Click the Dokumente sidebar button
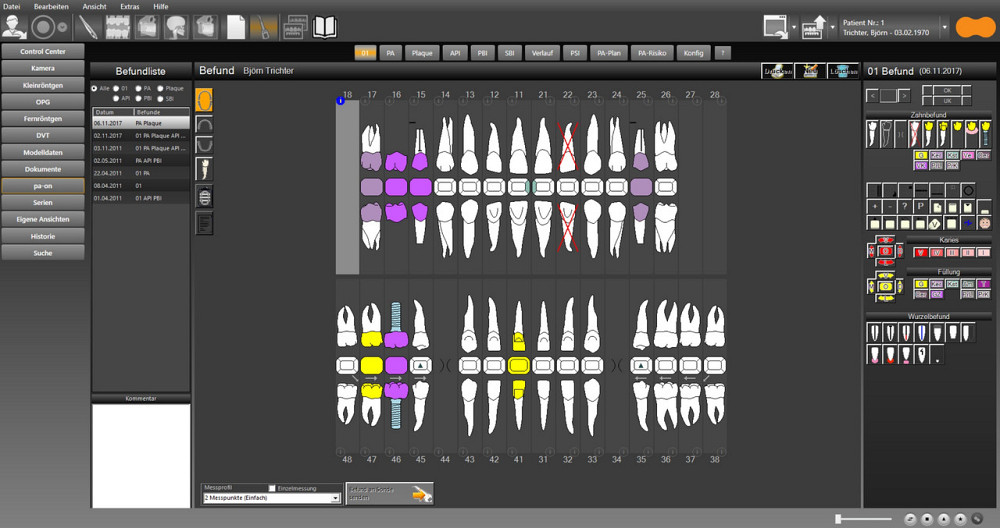The height and width of the screenshot is (528, 1000). pos(42,169)
